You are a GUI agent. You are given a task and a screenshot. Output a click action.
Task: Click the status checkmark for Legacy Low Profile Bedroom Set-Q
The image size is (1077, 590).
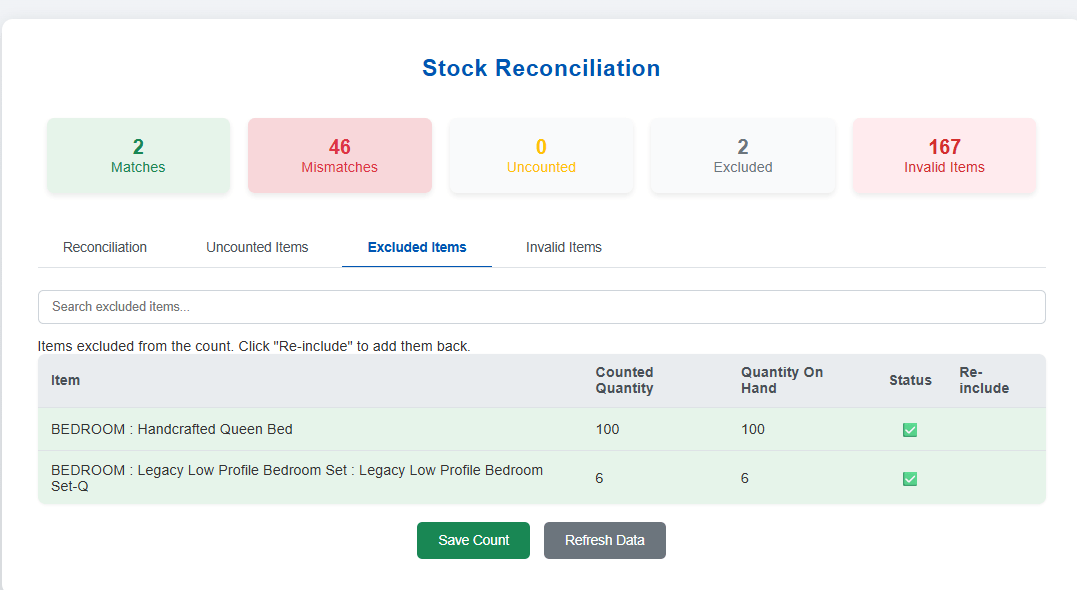point(910,479)
